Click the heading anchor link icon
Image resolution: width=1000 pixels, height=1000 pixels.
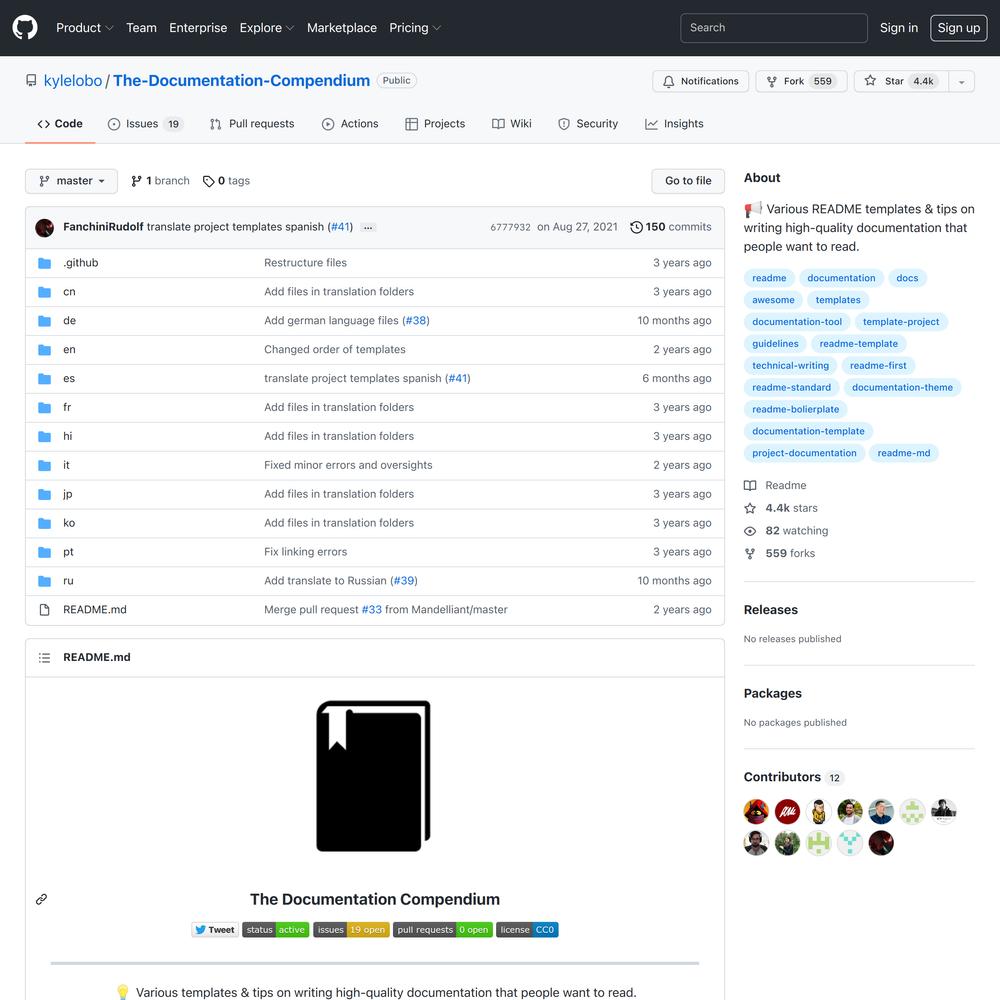tap(41, 899)
